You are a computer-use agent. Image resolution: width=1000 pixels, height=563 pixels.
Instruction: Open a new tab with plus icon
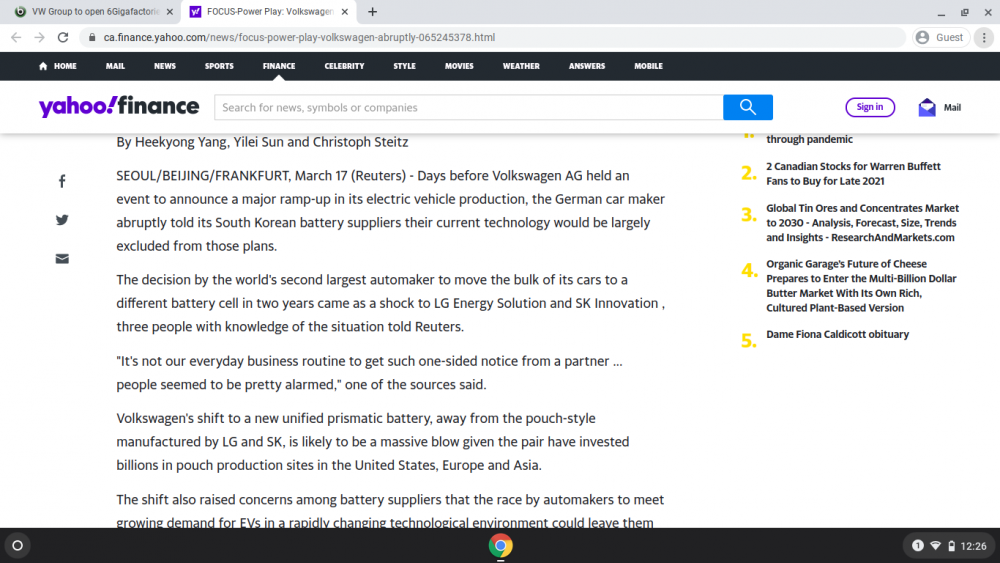(x=372, y=11)
